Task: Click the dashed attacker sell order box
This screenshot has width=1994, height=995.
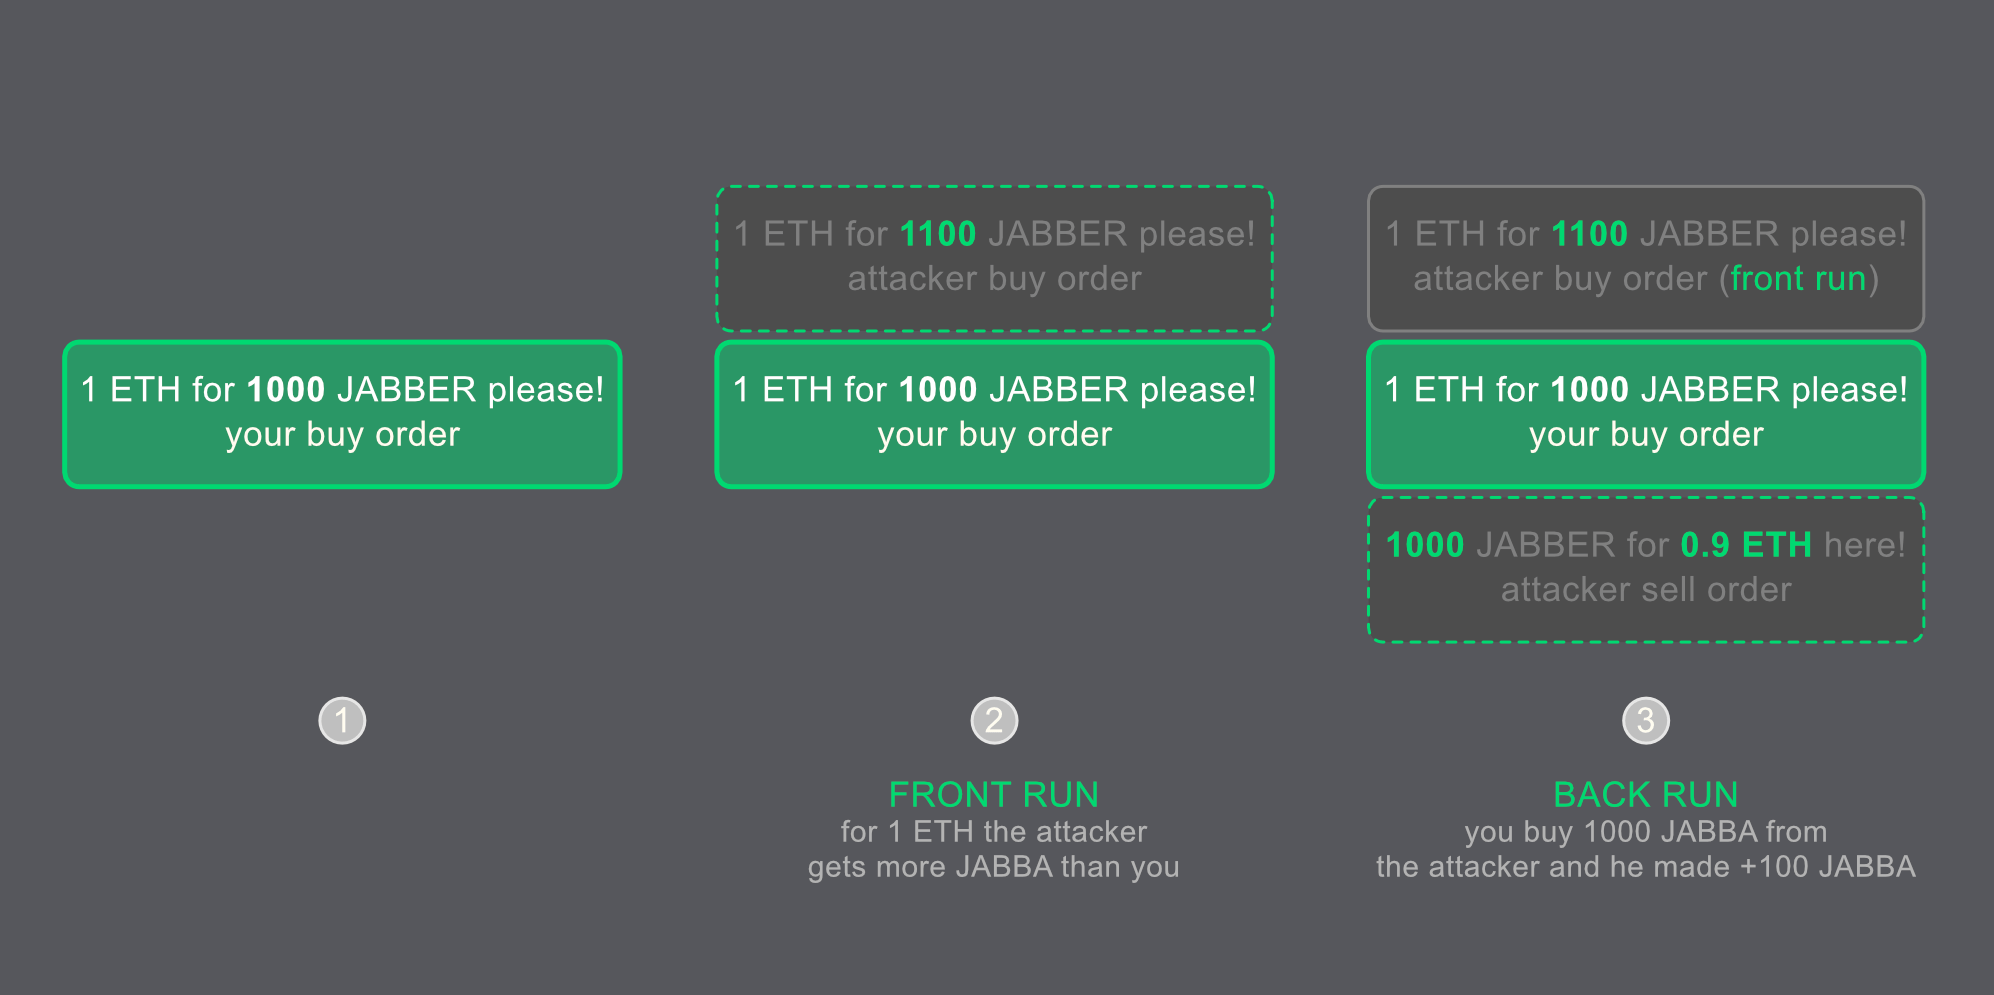Action: (x=1646, y=570)
